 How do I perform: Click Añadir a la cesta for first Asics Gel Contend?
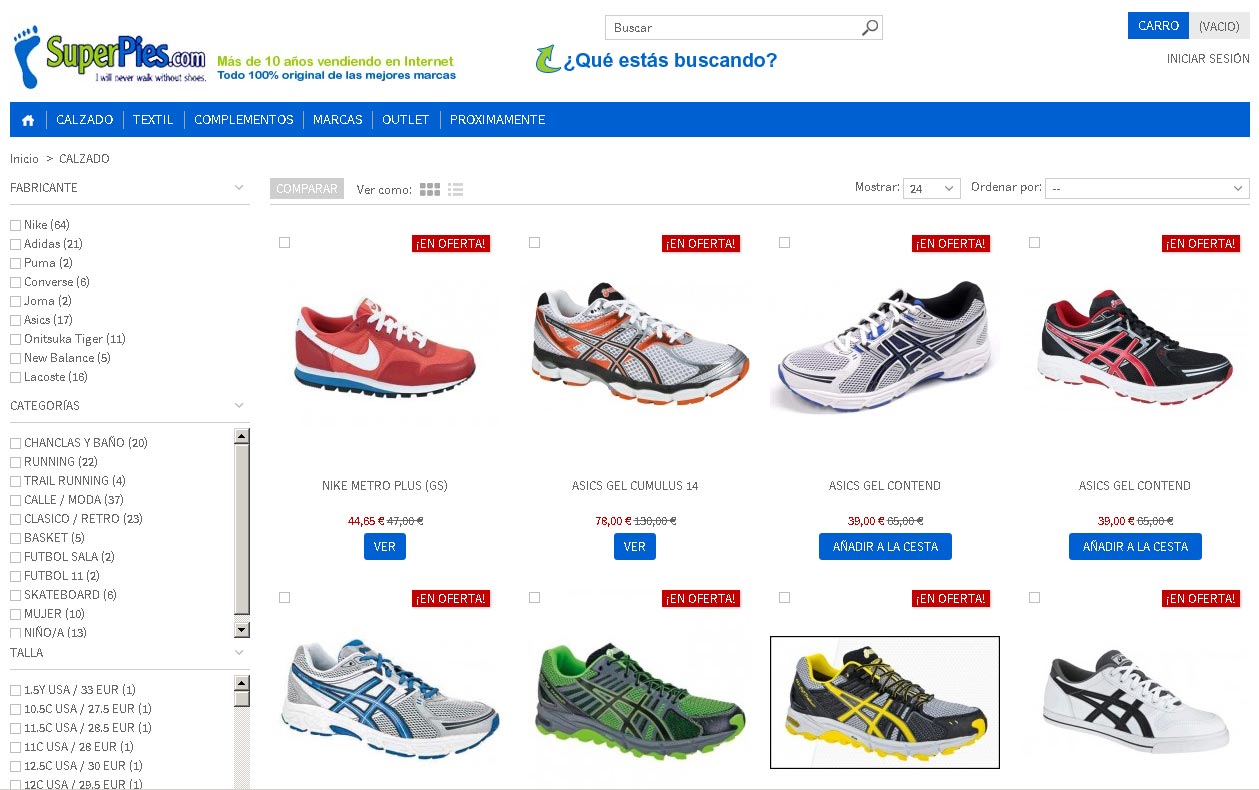885,547
